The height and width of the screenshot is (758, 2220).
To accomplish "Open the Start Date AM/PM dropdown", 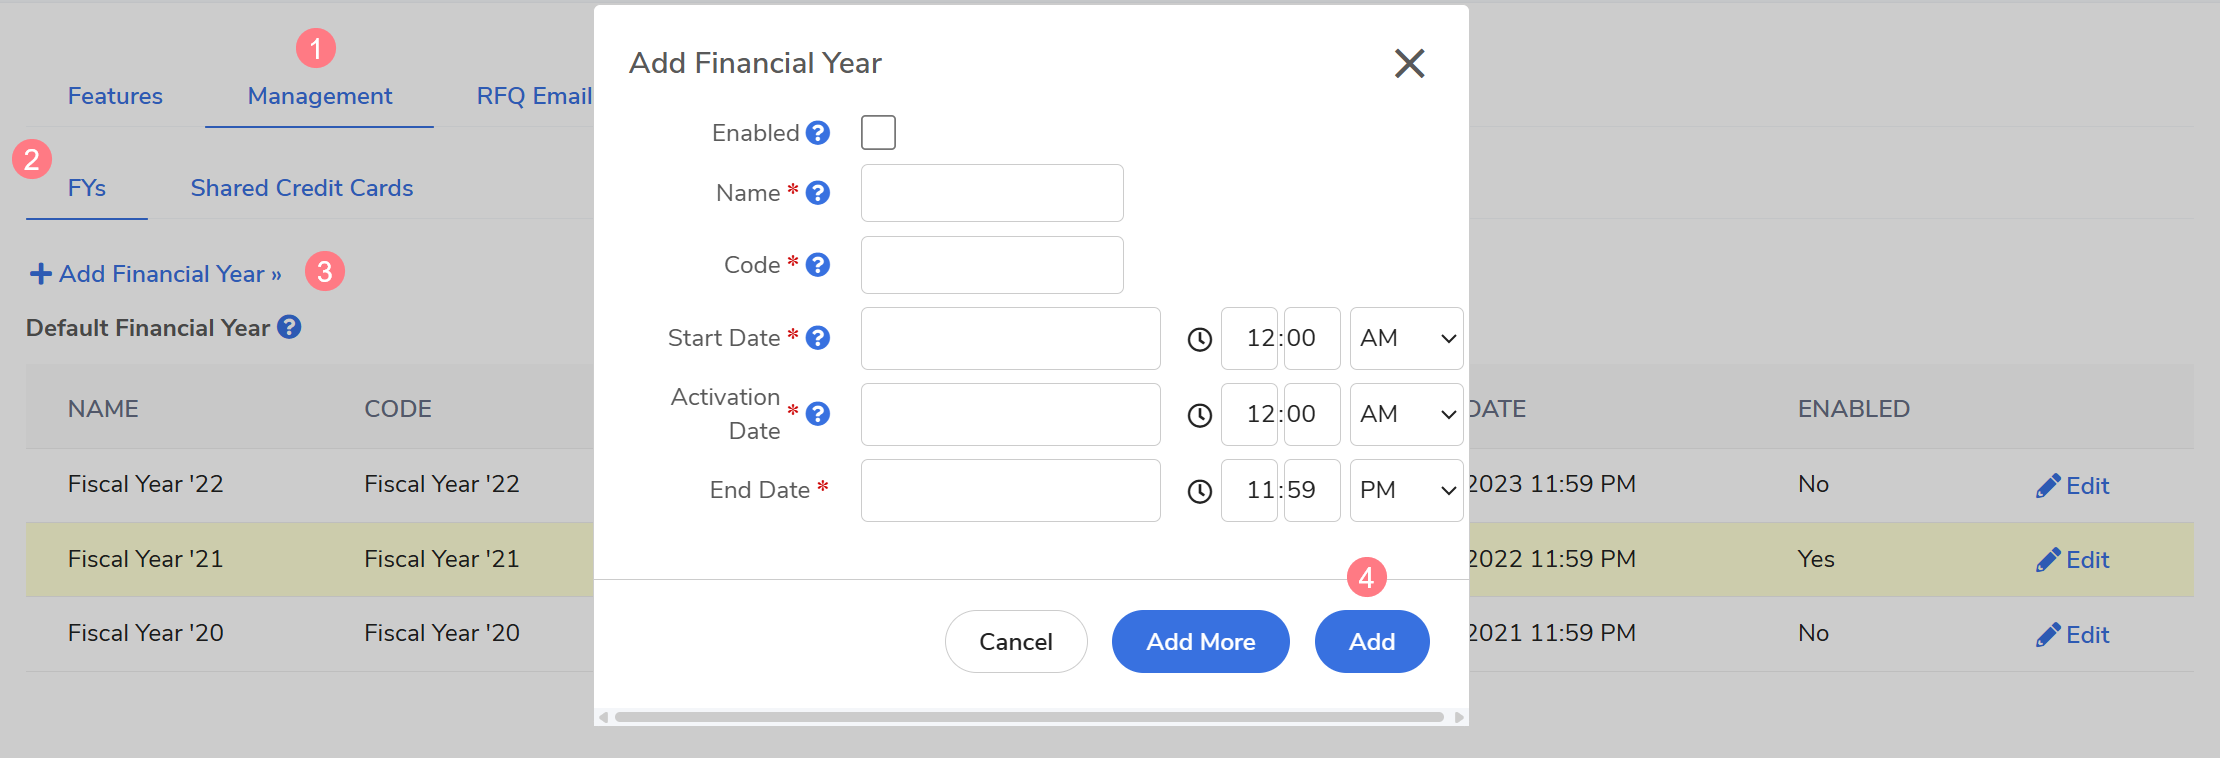I will point(1406,338).
